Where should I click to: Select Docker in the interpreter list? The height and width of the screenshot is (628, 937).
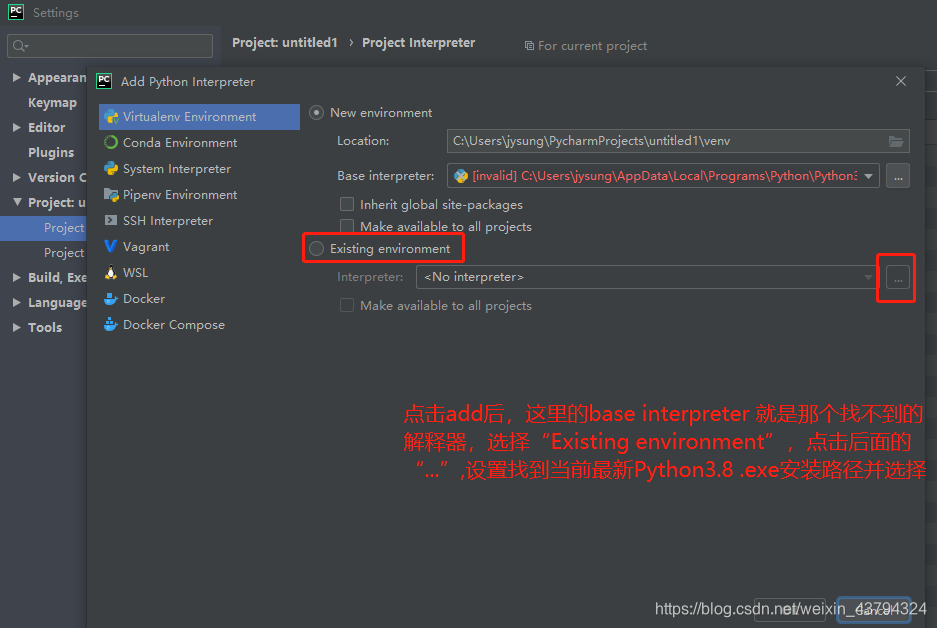199,298
